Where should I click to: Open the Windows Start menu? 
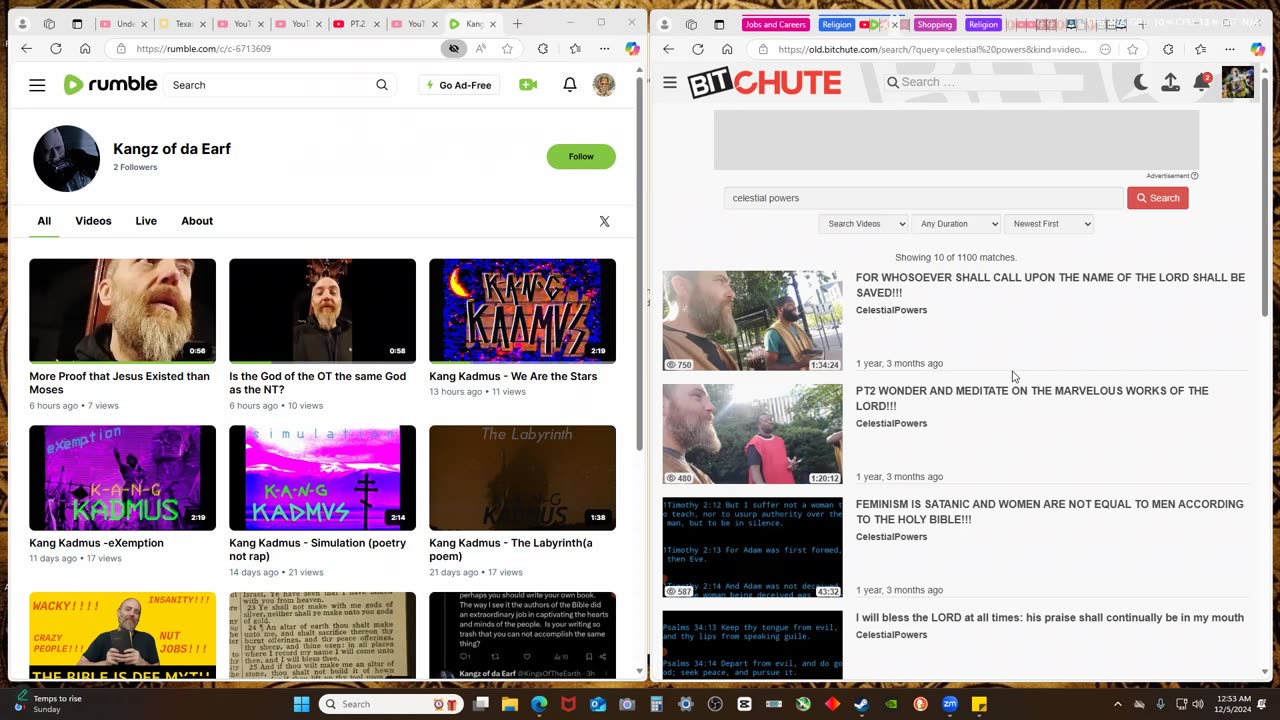pyautogui.click(x=301, y=704)
